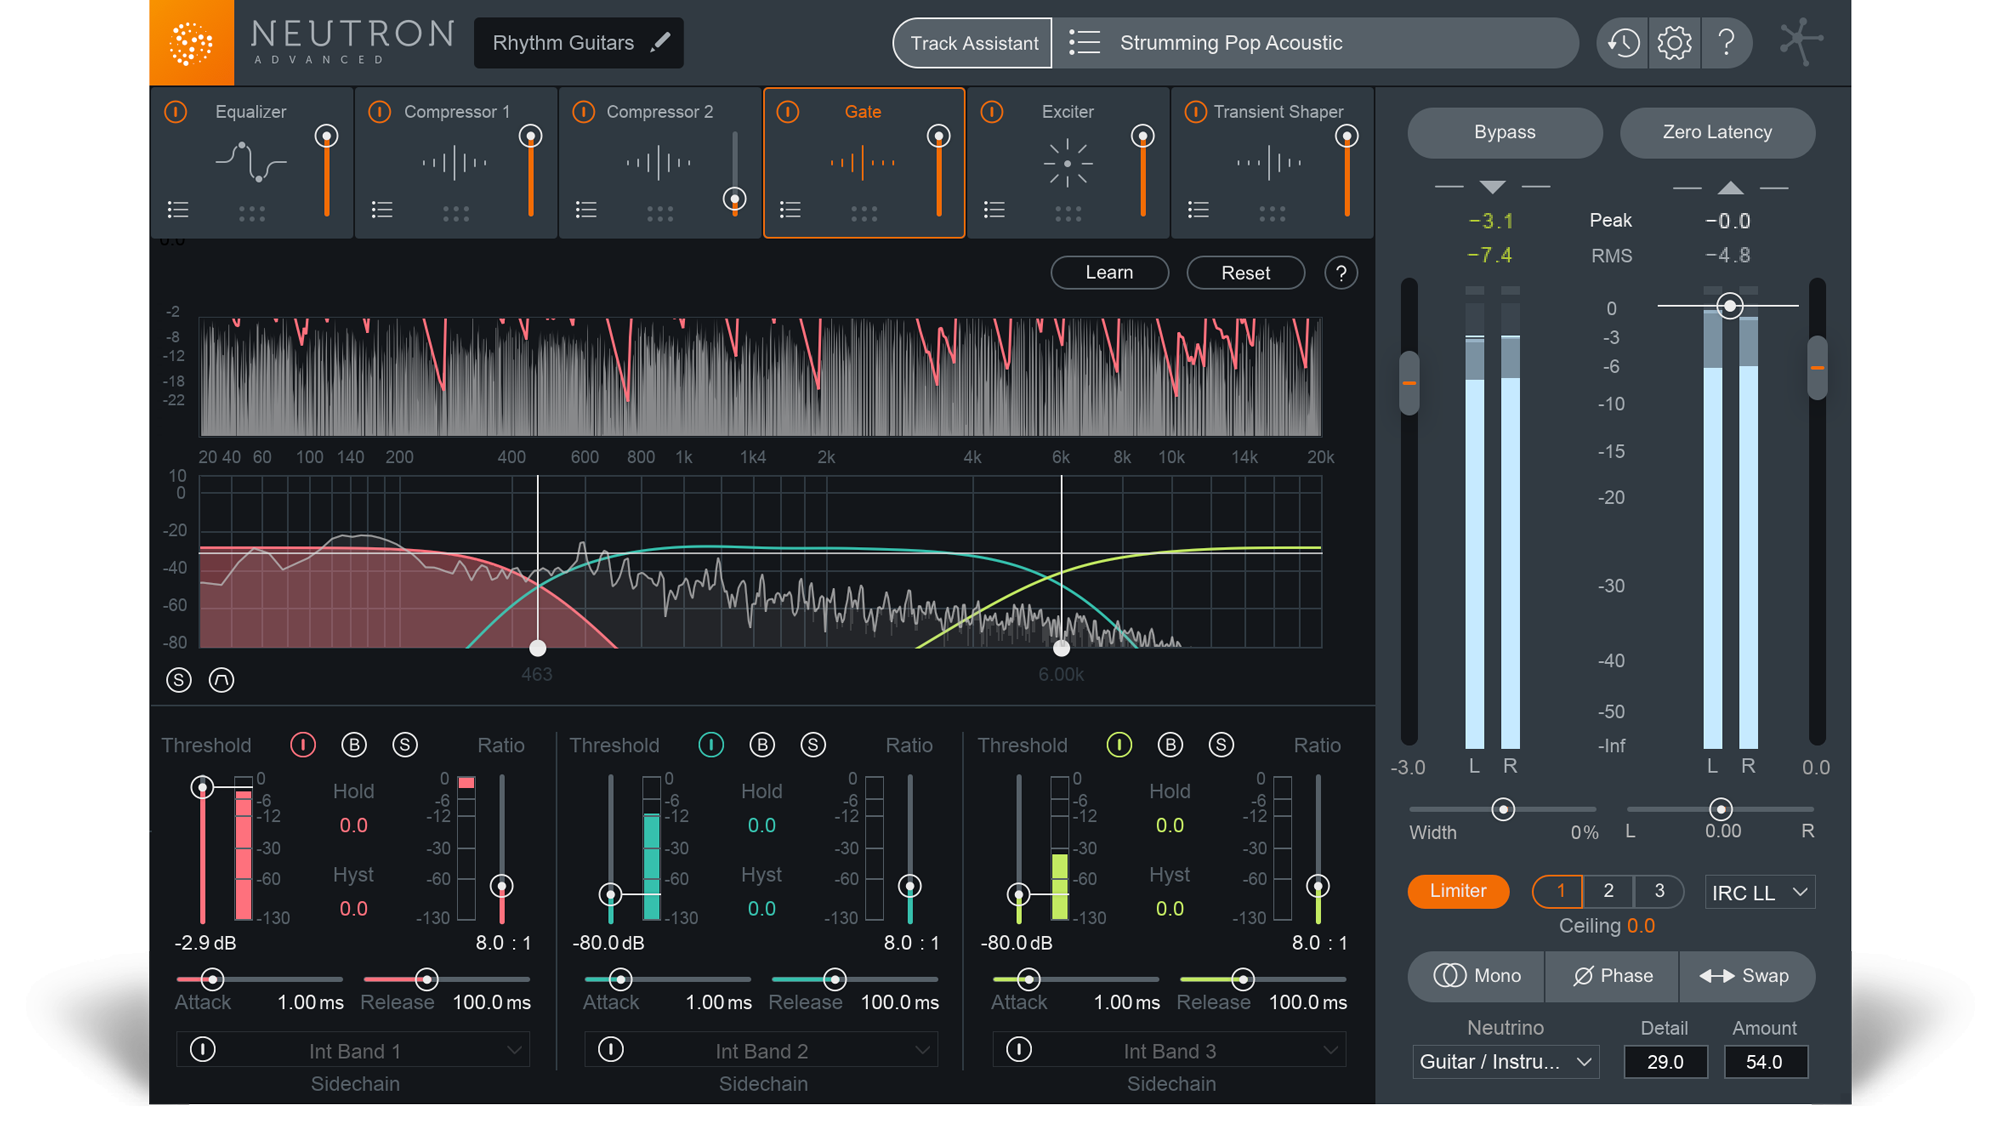The image size is (2000, 1121).
Task: Edit the Rhythm Guitars name with pencil icon
Action: click(660, 42)
